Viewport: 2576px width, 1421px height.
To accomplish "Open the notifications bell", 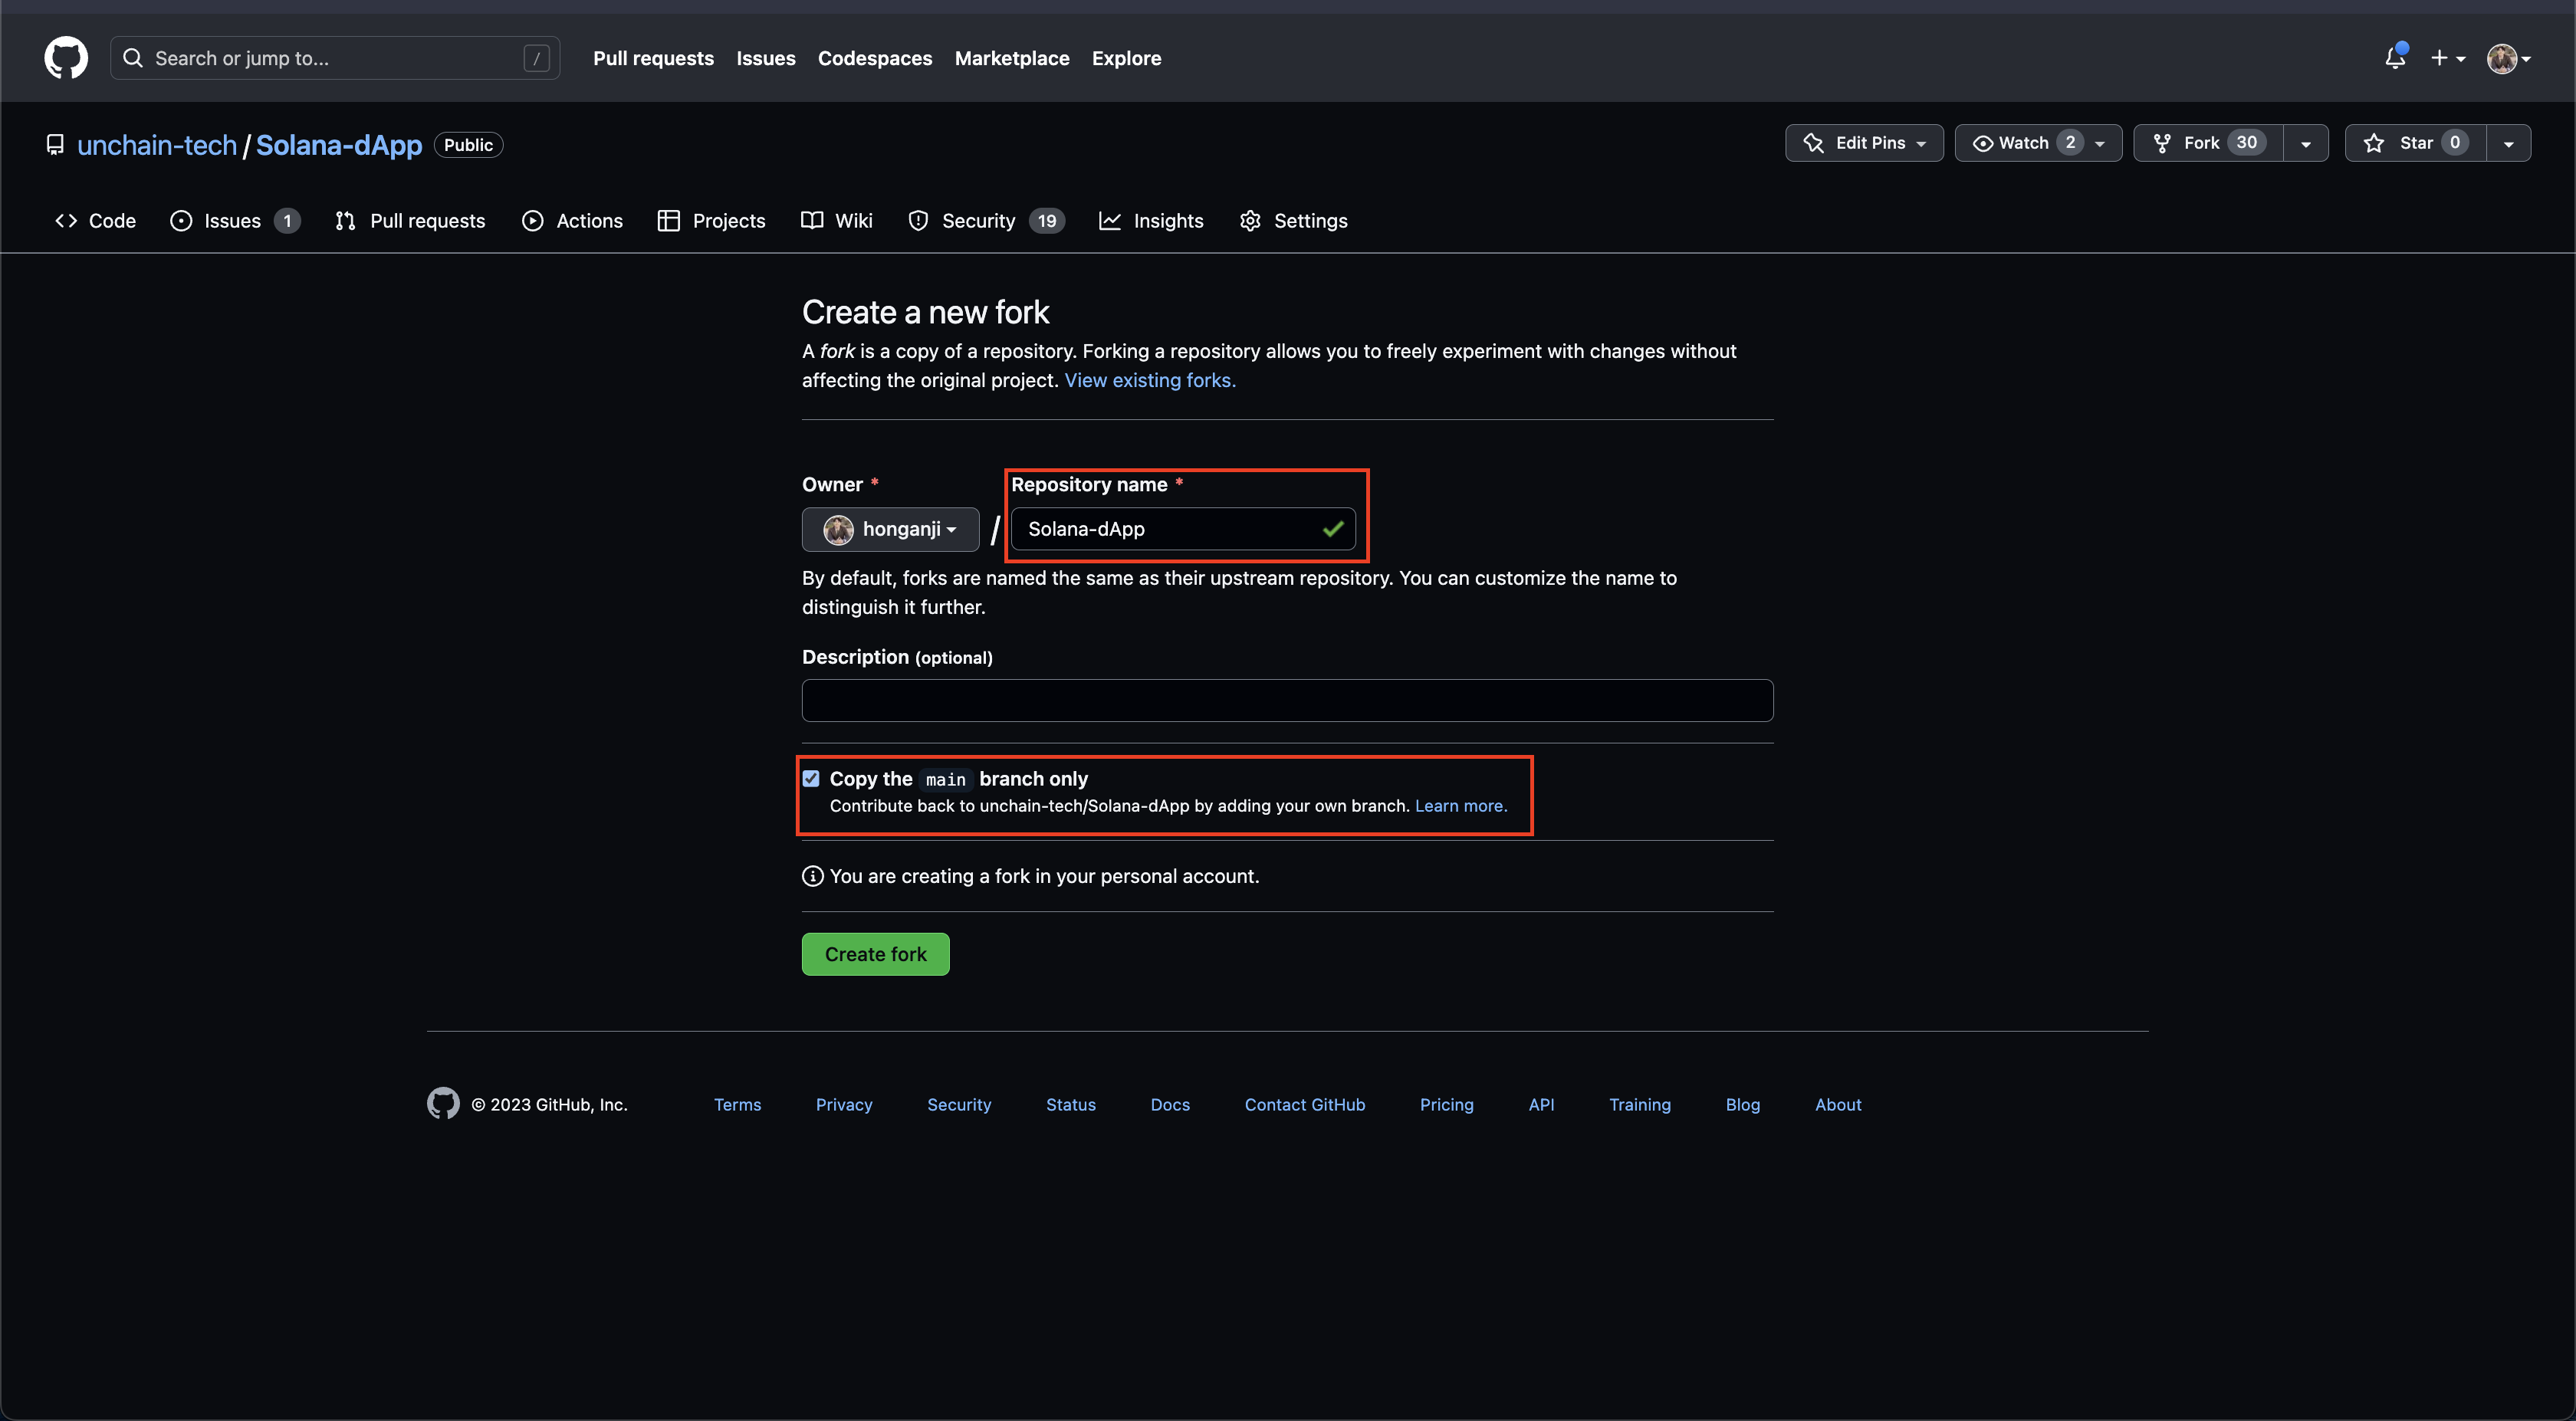I will pos(2395,57).
